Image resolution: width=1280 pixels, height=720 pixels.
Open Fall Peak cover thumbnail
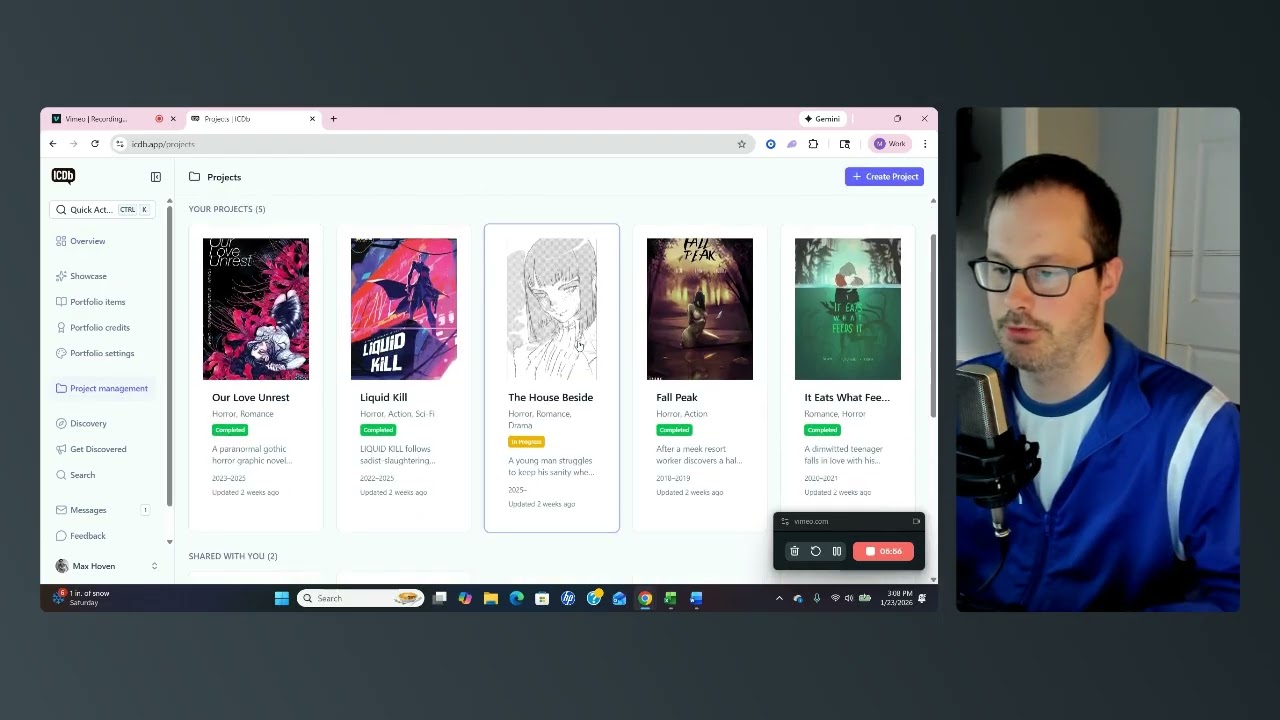700,309
